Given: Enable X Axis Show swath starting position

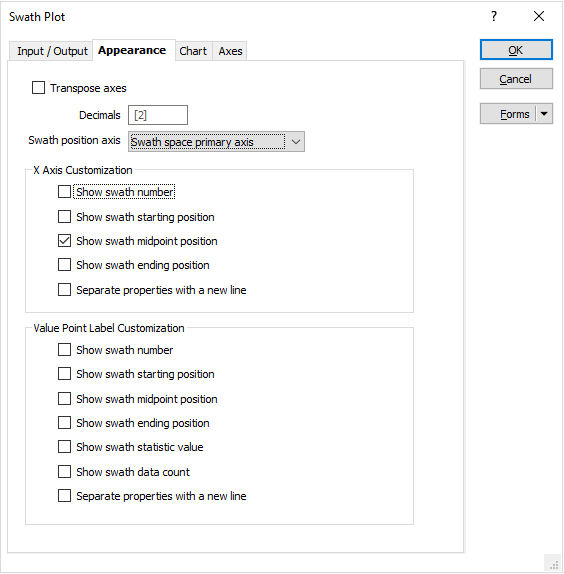Looking at the screenshot, I should [x=64, y=217].
